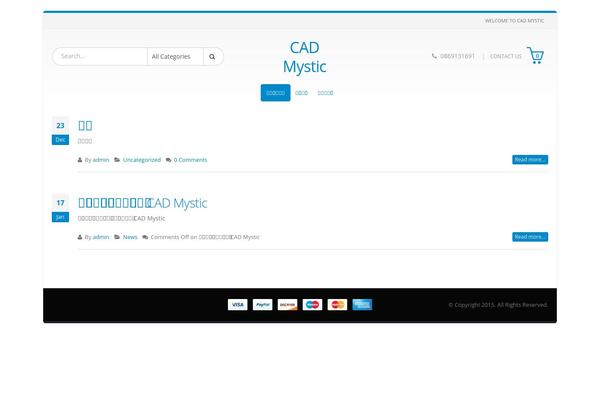600x400 pixels.
Task: Open the Dec 23 post title
Action: pyautogui.click(x=85, y=125)
